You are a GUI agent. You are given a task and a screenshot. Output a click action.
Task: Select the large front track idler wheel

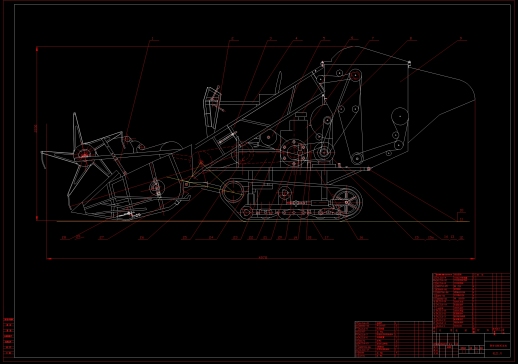pos(233,192)
